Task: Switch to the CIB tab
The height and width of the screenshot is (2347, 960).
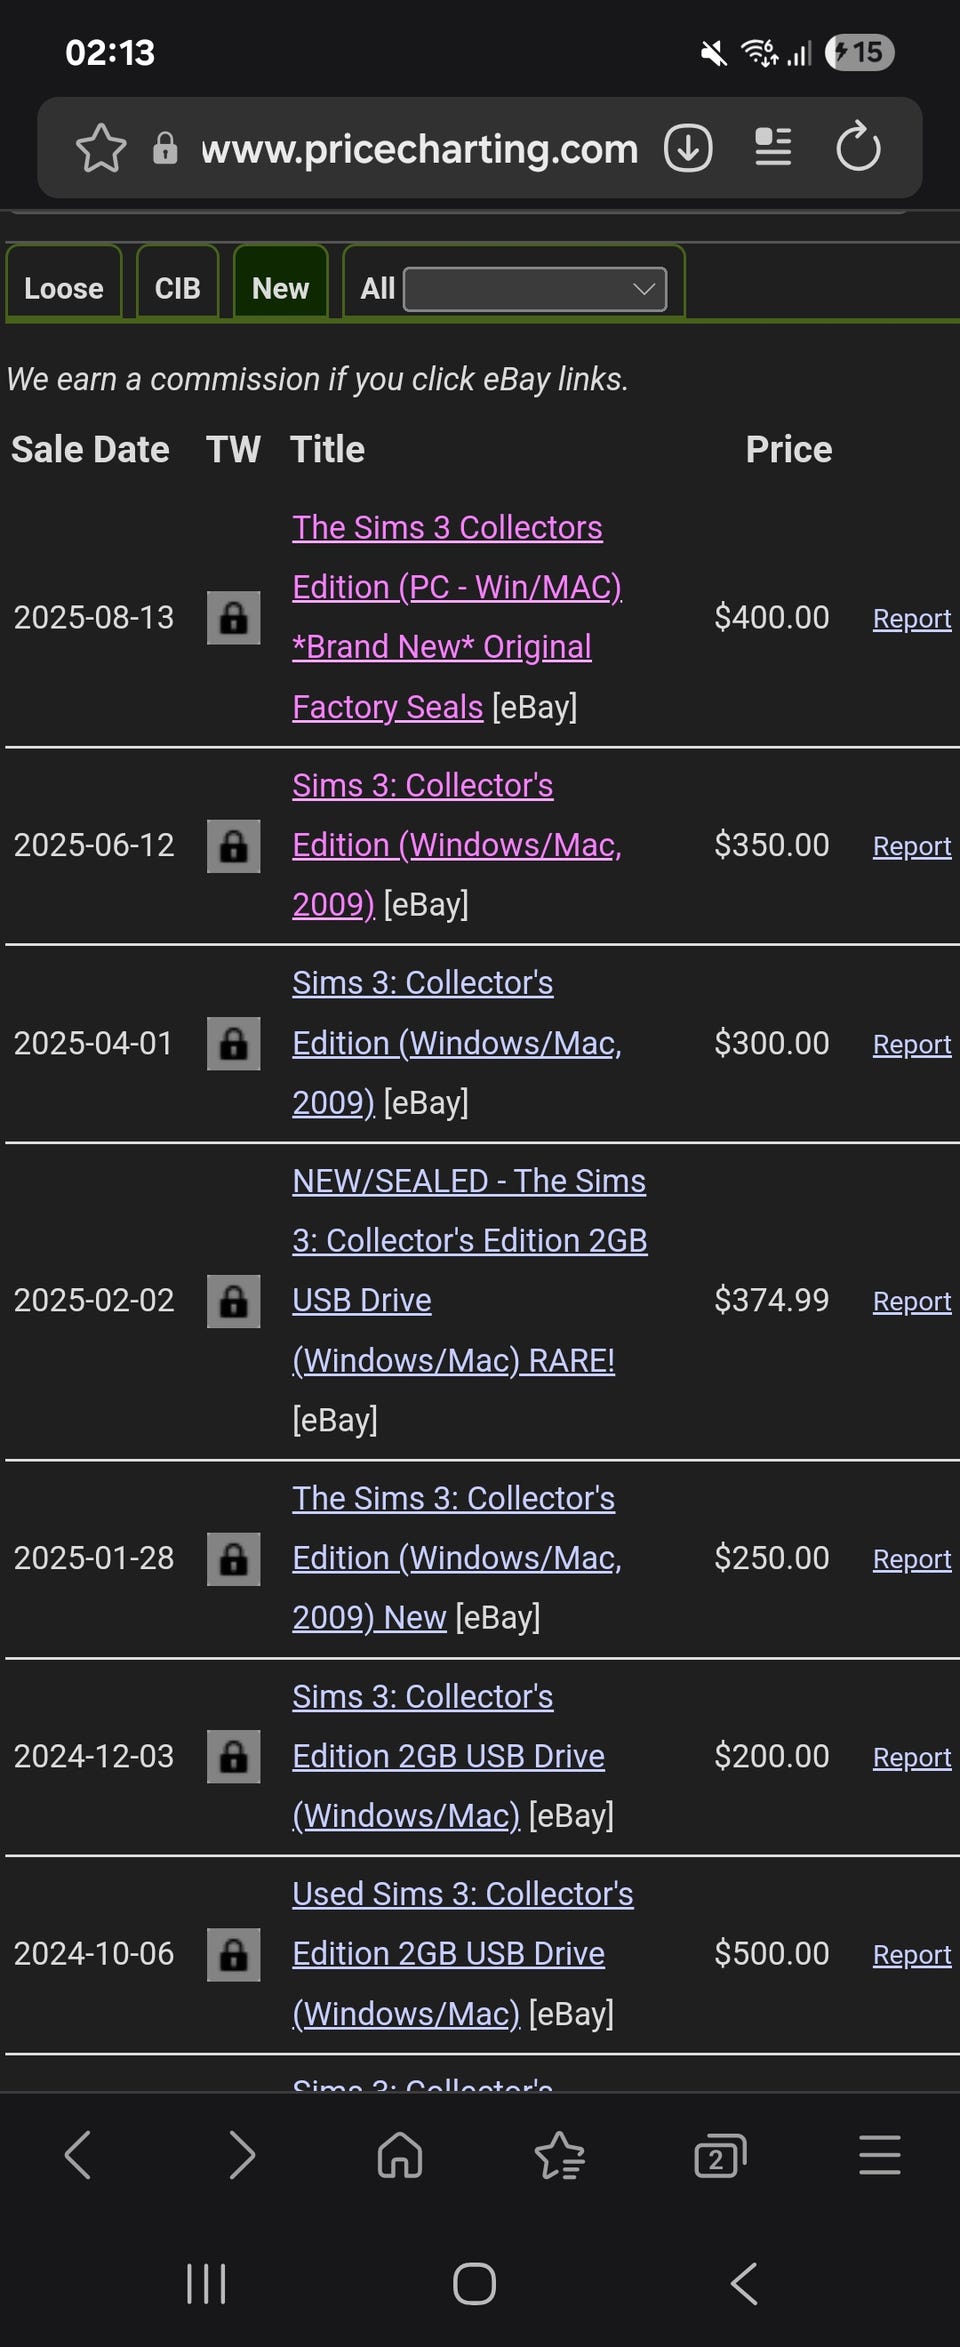Action: pos(177,288)
